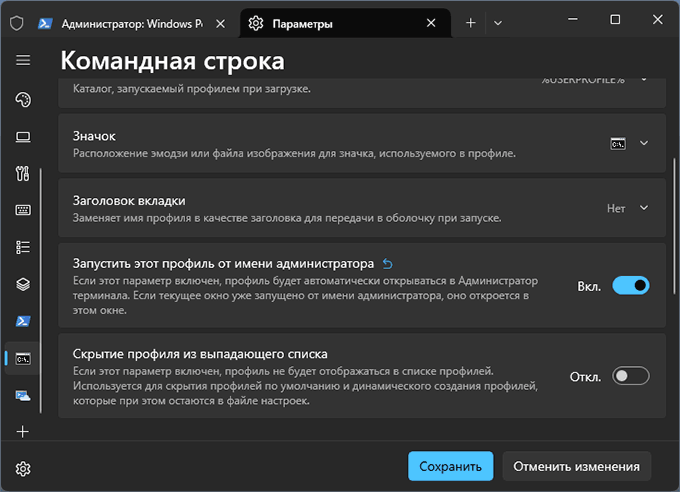The width and height of the screenshot is (680, 492).
Task: Click the Сохранить button
Action: pyautogui.click(x=451, y=466)
